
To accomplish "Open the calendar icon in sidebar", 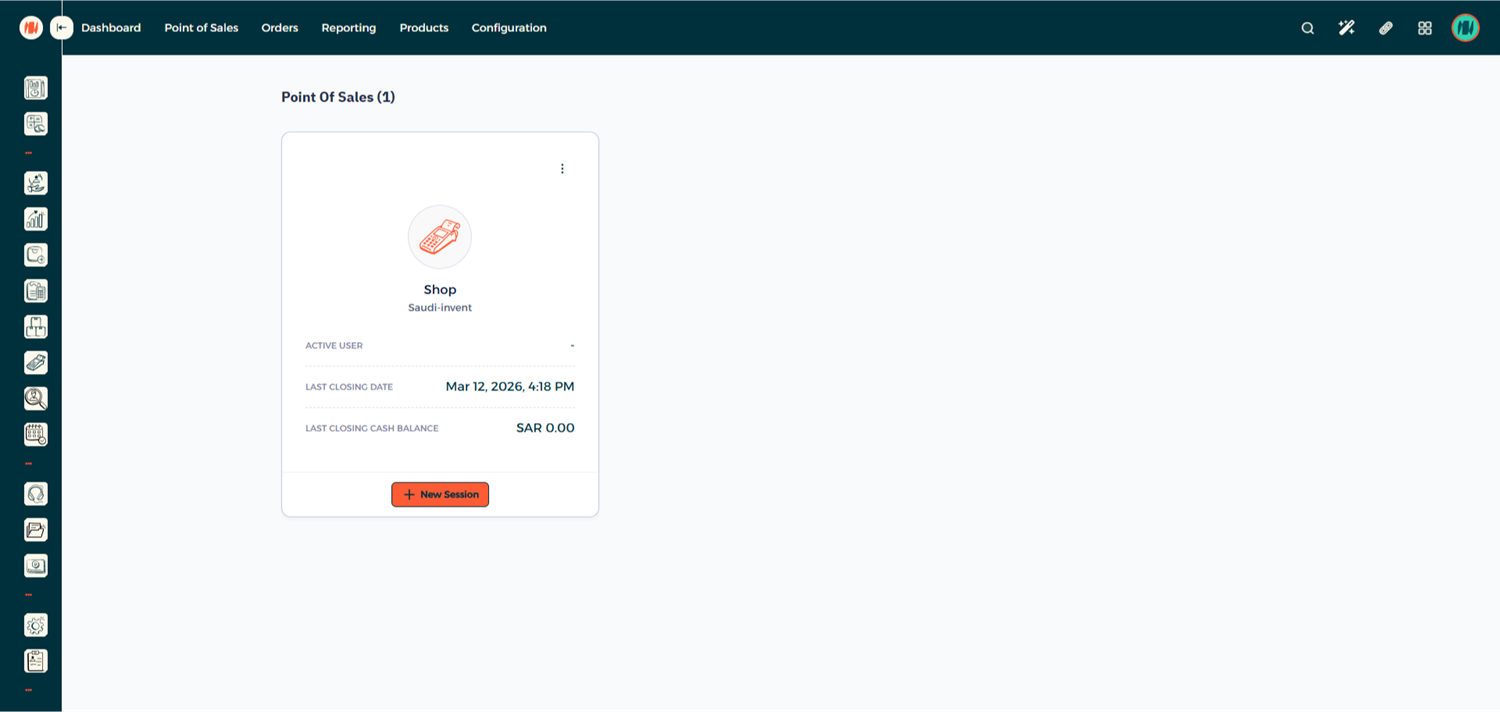I will pos(36,435).
